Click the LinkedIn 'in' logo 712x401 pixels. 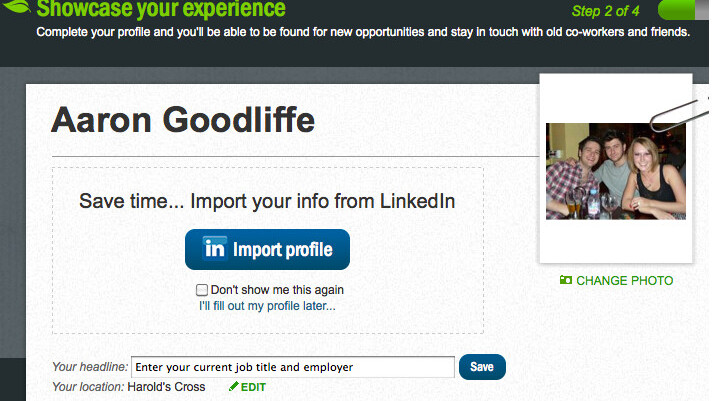215,249
